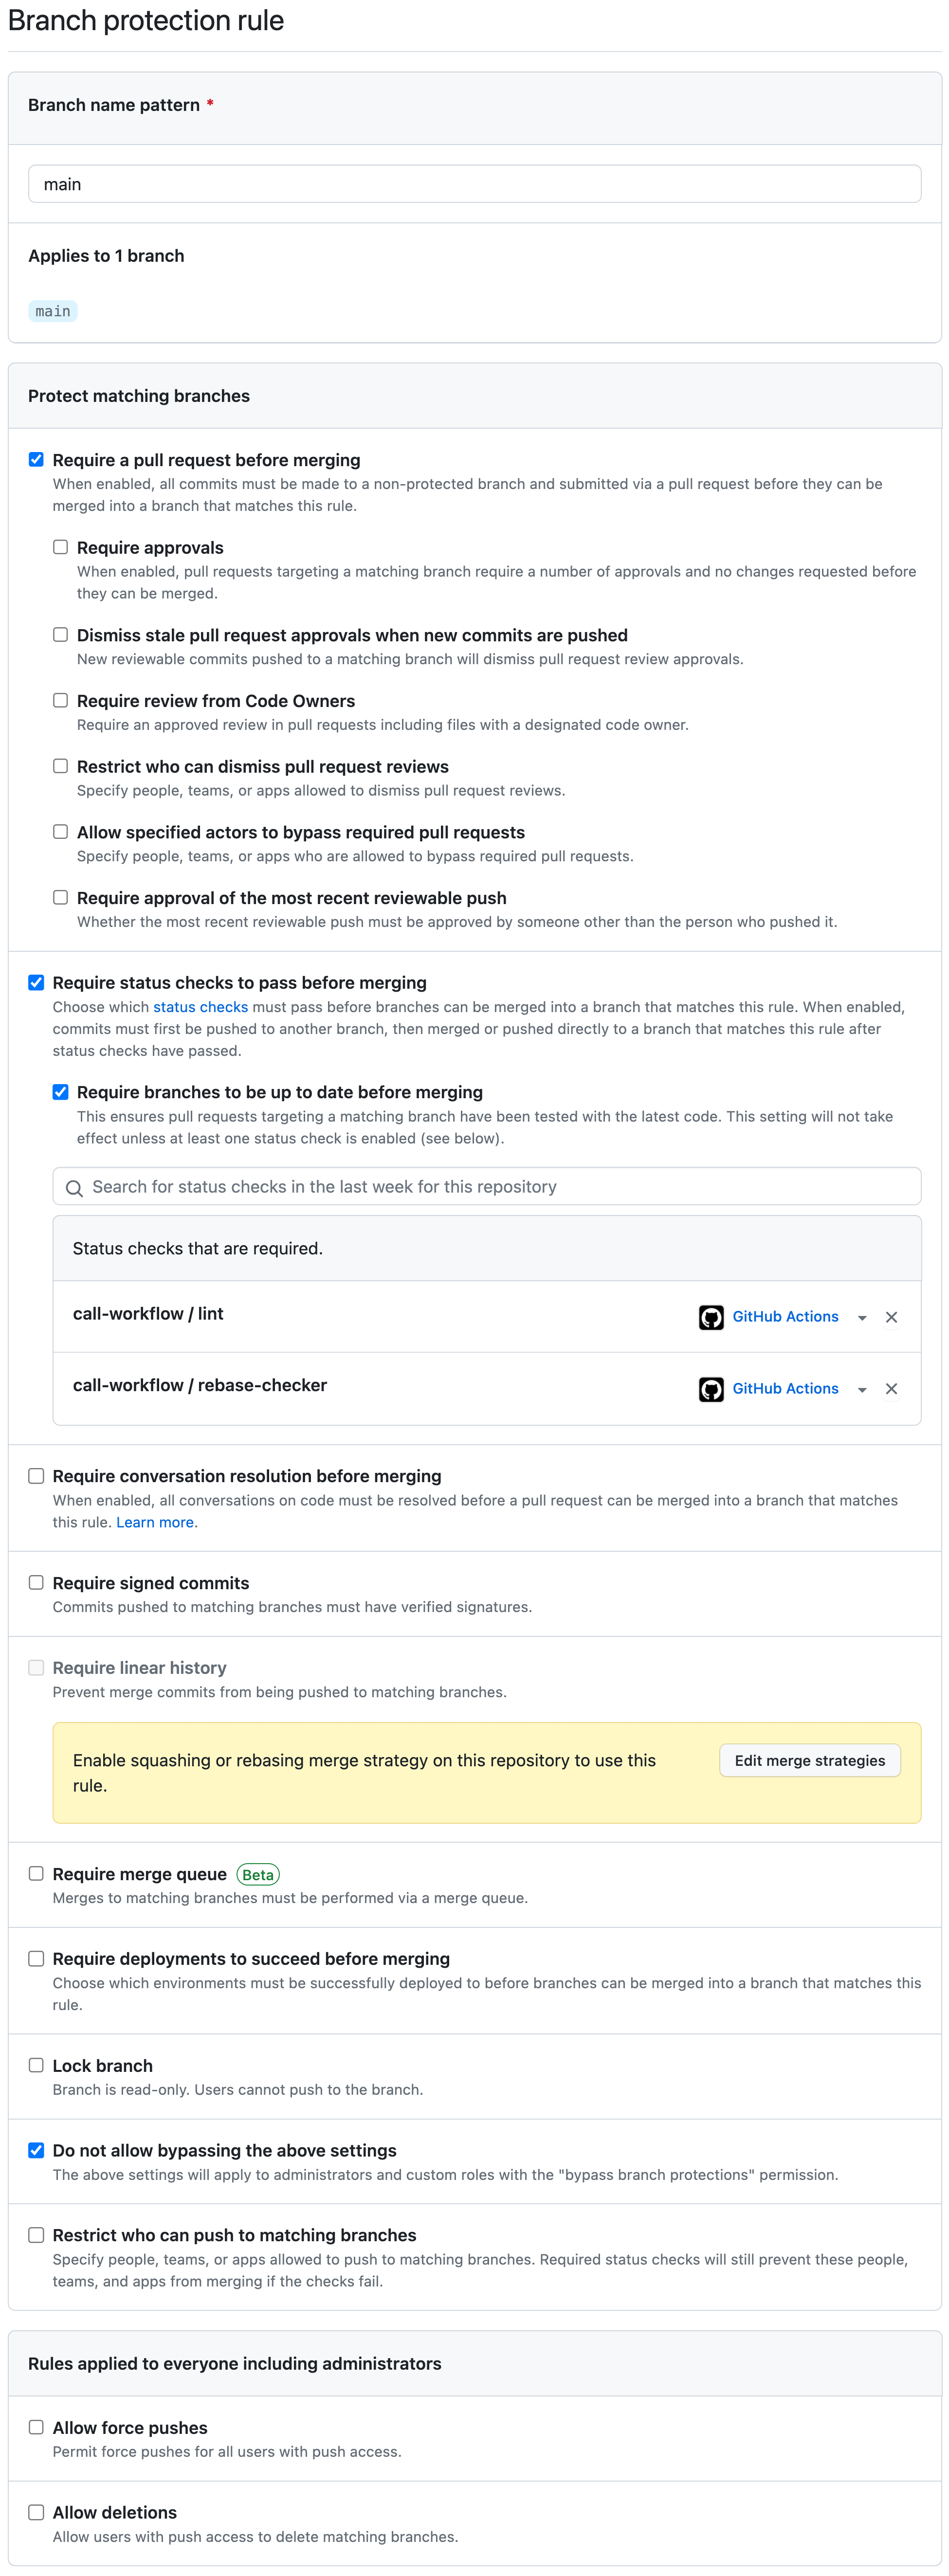Screen dimensions: 949x2576
Task: Click the magnifying glass in status check search
Action: point(74,1187)
